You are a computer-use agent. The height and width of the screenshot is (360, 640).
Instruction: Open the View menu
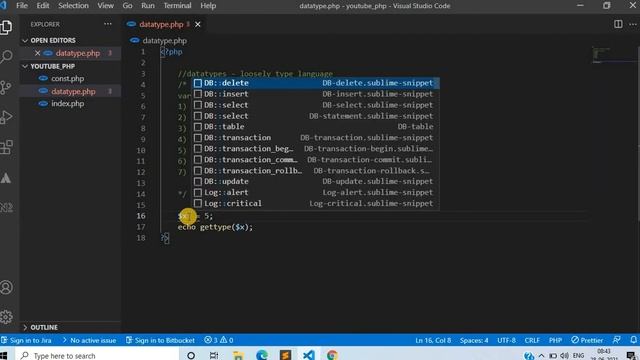(105, 6)
